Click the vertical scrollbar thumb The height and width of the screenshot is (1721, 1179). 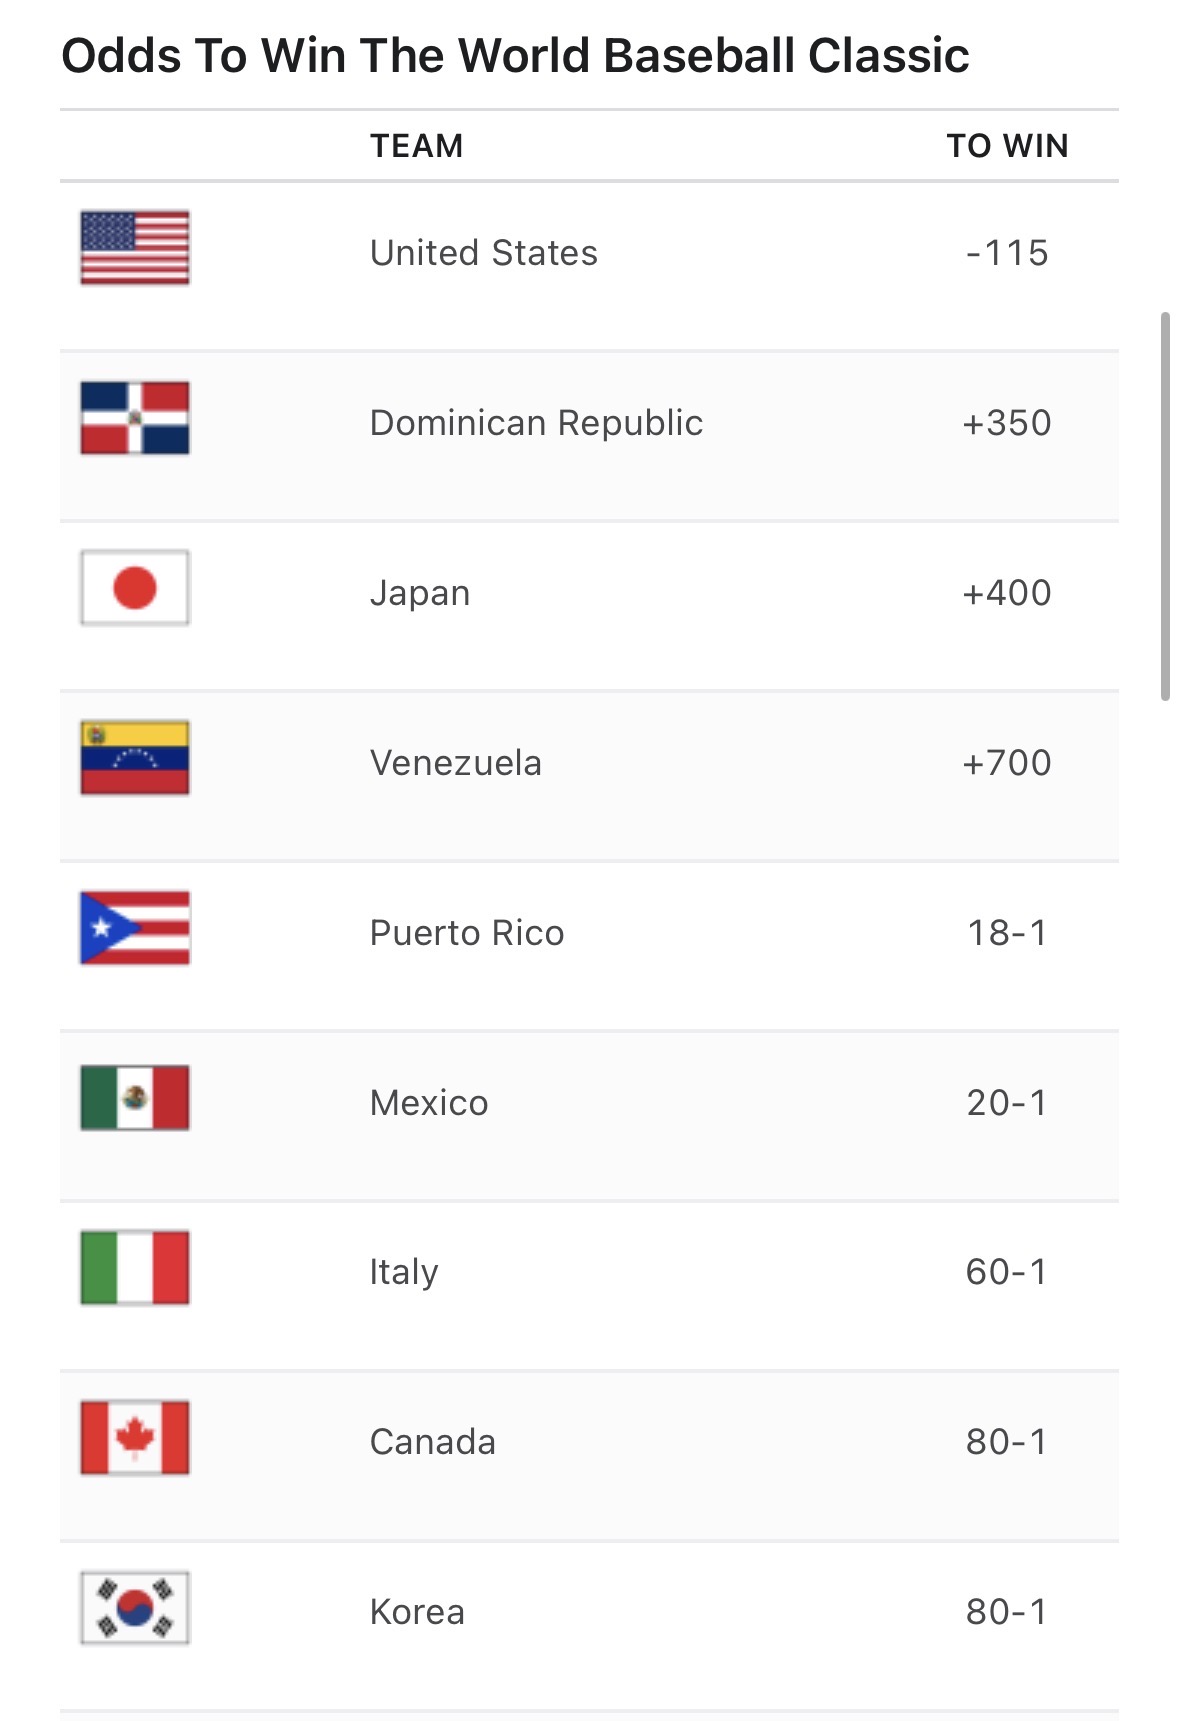pos(1165,506)
